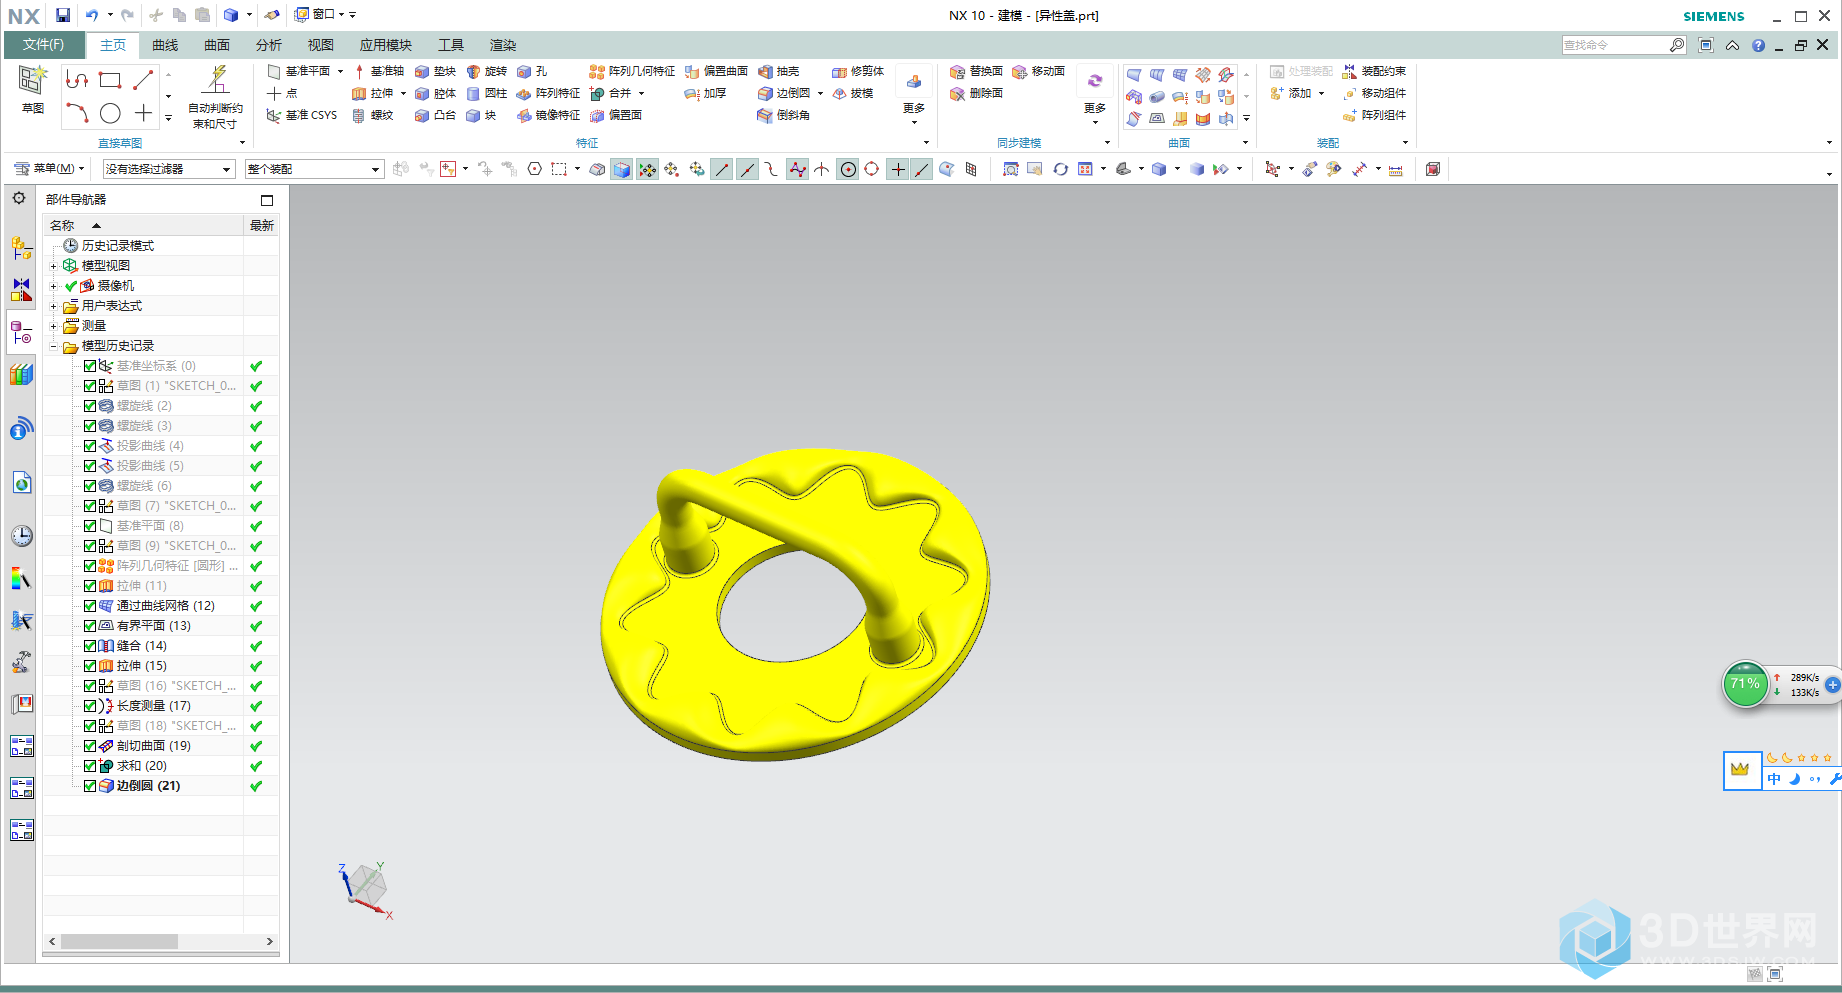Expand the 模型视图 tree node
This screenshot has height=993, width=1842.
click(54, 266)
